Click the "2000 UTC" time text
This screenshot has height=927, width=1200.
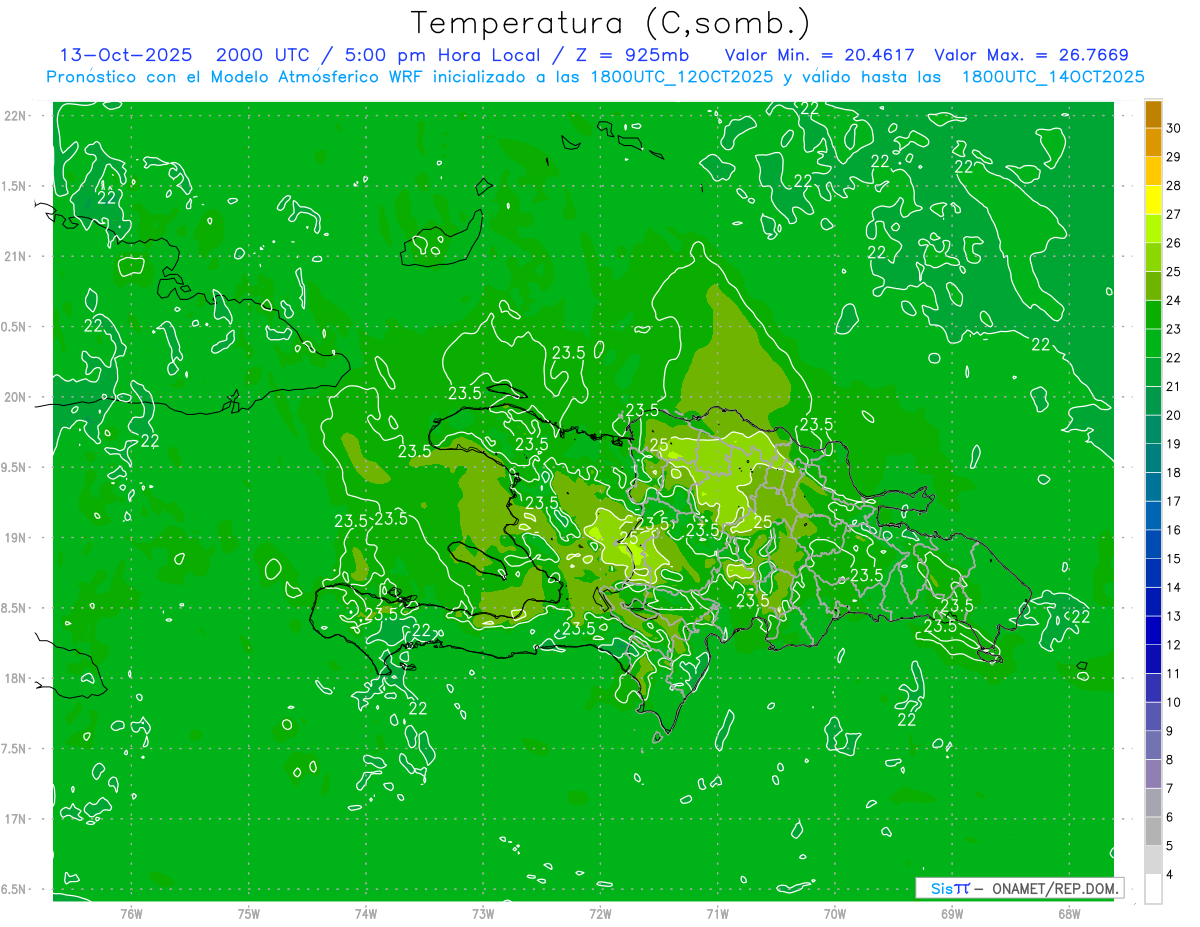tap(265, 55)
